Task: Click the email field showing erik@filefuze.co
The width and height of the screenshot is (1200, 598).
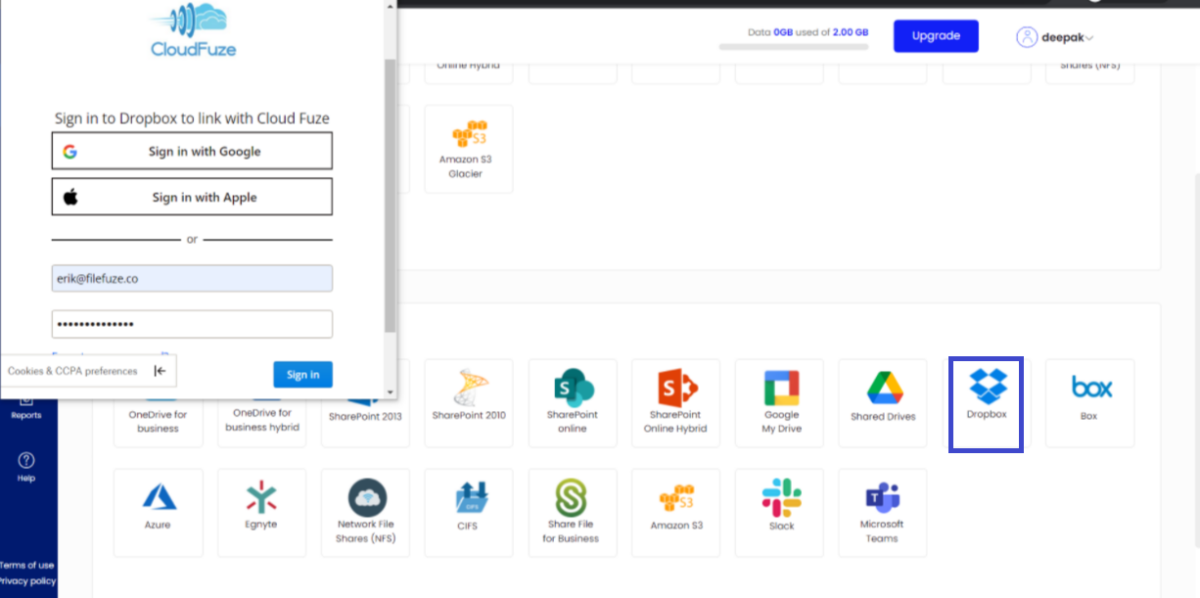Action: click(191, 278)
